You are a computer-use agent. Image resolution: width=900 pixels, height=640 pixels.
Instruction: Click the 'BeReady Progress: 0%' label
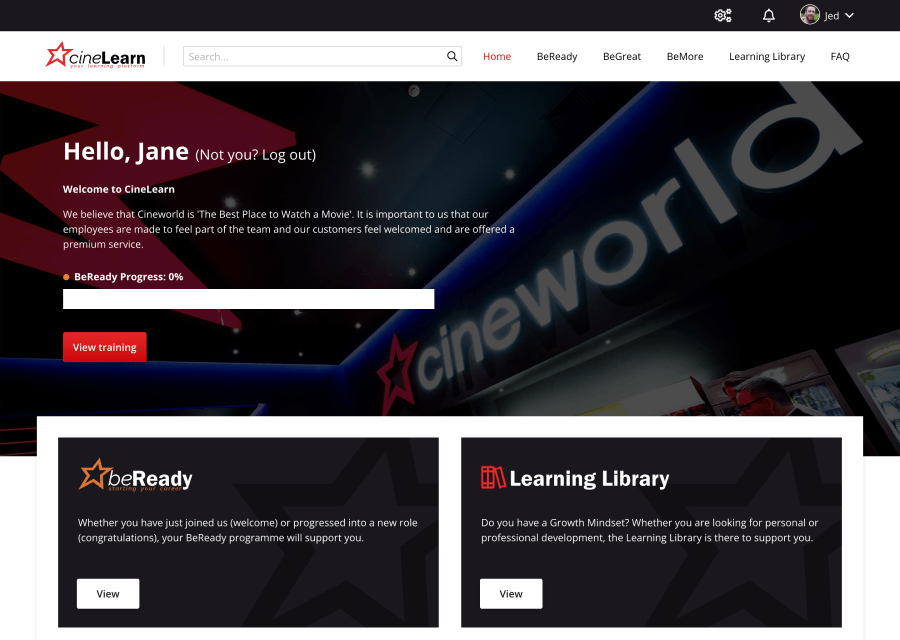click(x=129, y=277)
